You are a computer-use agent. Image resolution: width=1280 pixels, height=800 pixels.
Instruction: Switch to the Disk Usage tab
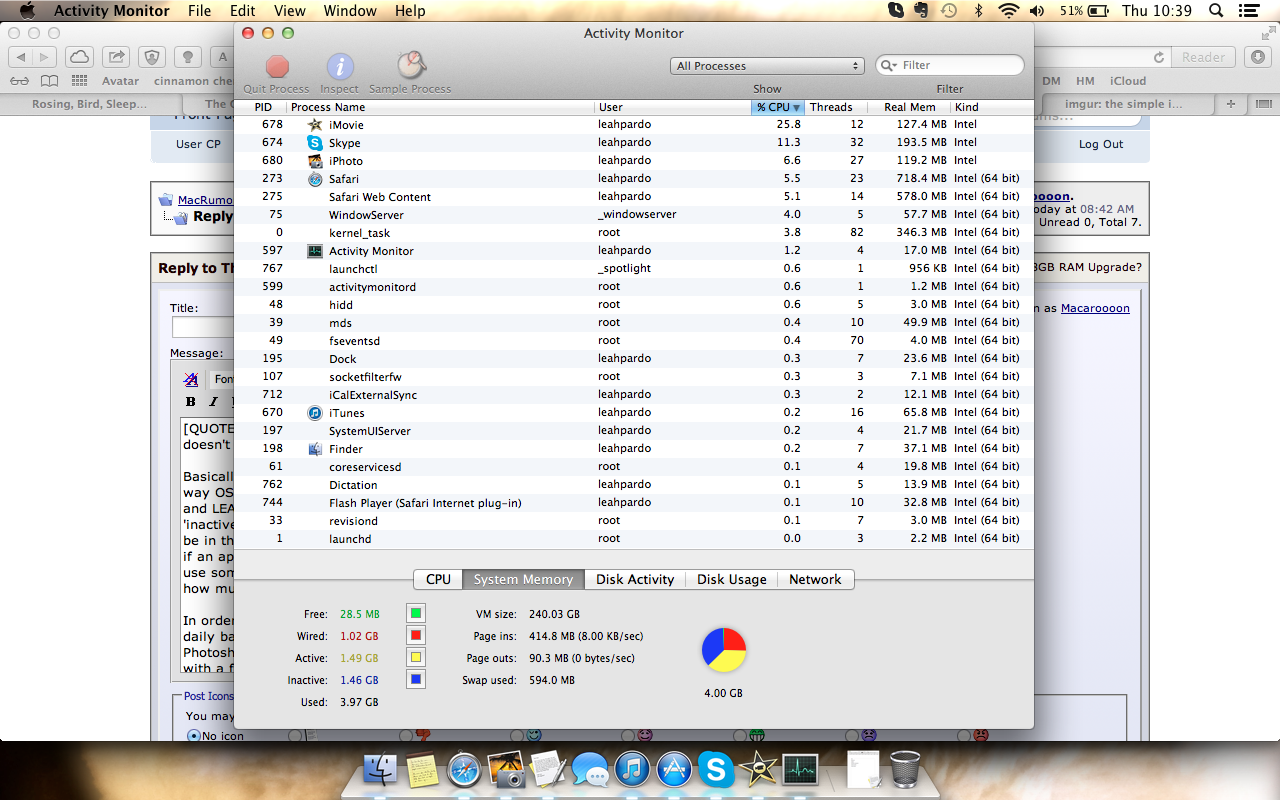[x=732, y=579]
